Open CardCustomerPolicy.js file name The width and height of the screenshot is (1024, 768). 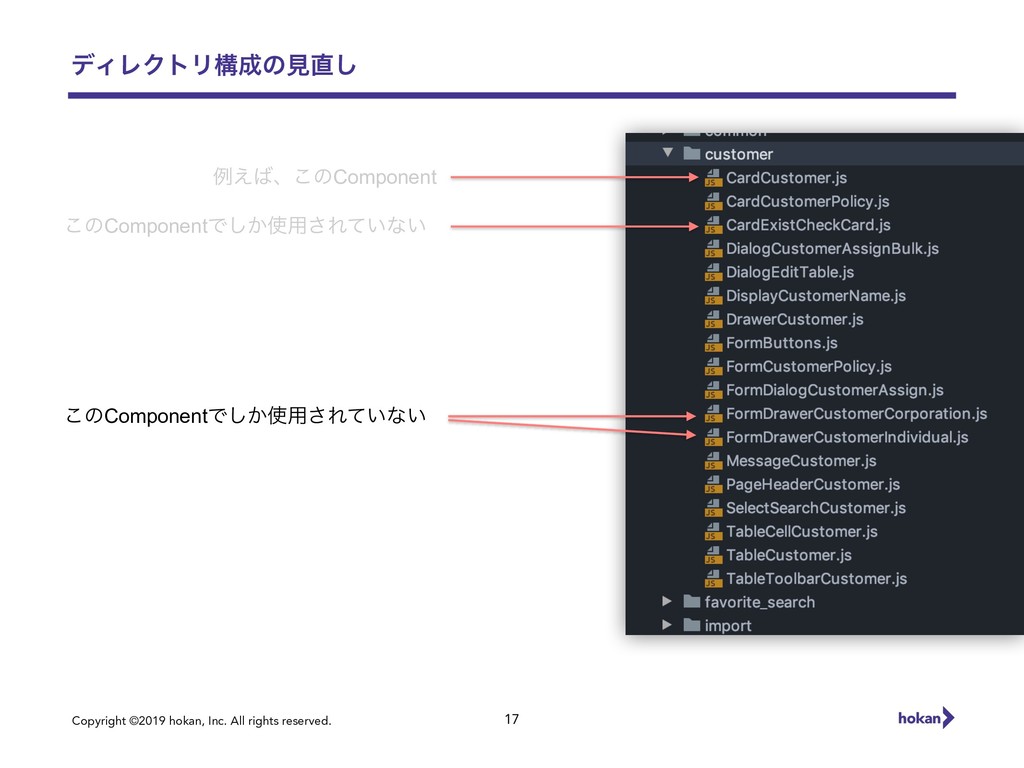tap(808, 201)
